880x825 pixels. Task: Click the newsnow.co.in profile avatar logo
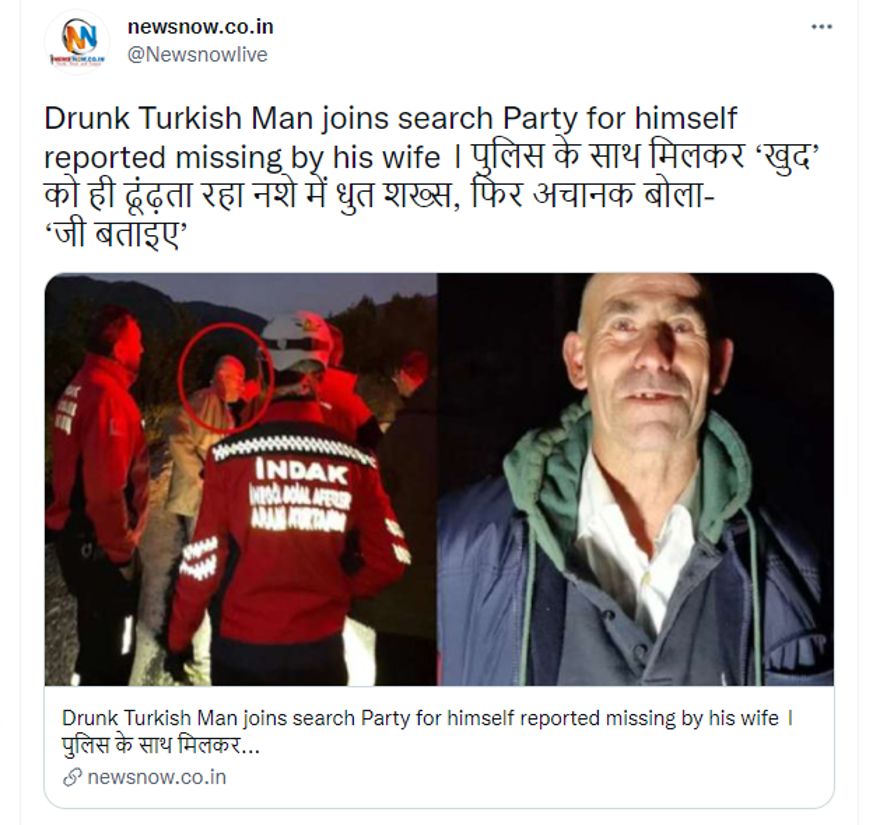[x=77, y=42]
